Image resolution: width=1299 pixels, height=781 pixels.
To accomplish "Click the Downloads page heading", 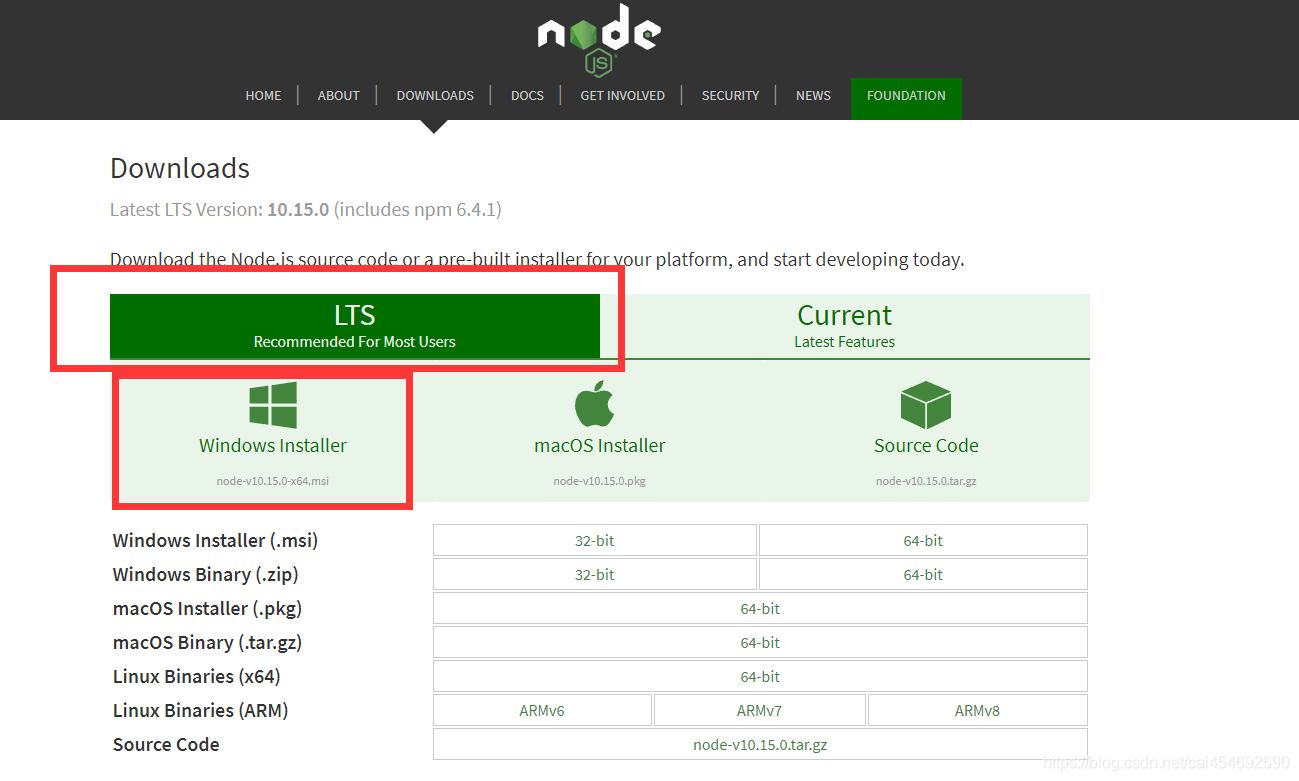I will pos(180,168).
